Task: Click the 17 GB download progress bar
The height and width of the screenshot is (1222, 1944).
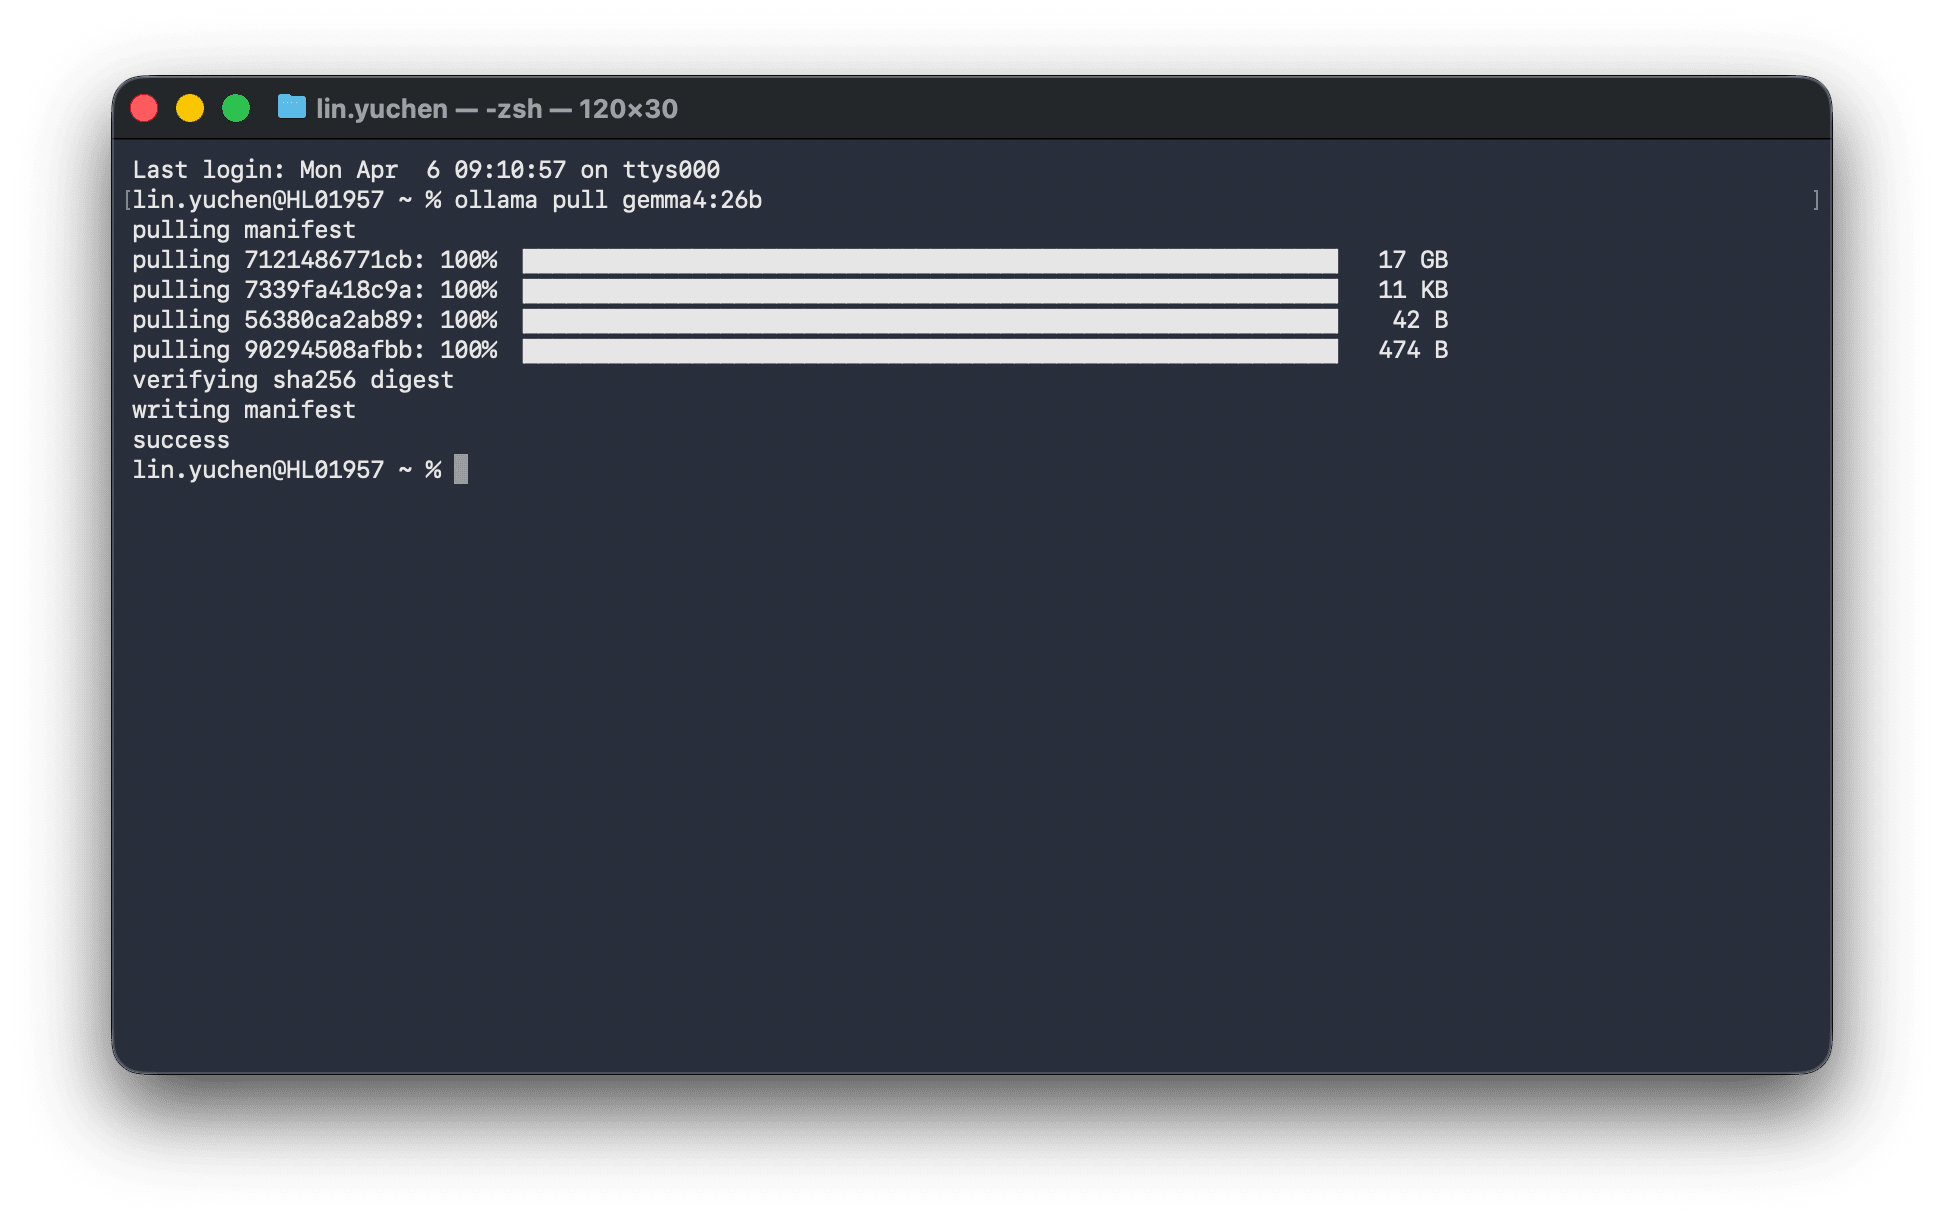Action: point(929,261)
